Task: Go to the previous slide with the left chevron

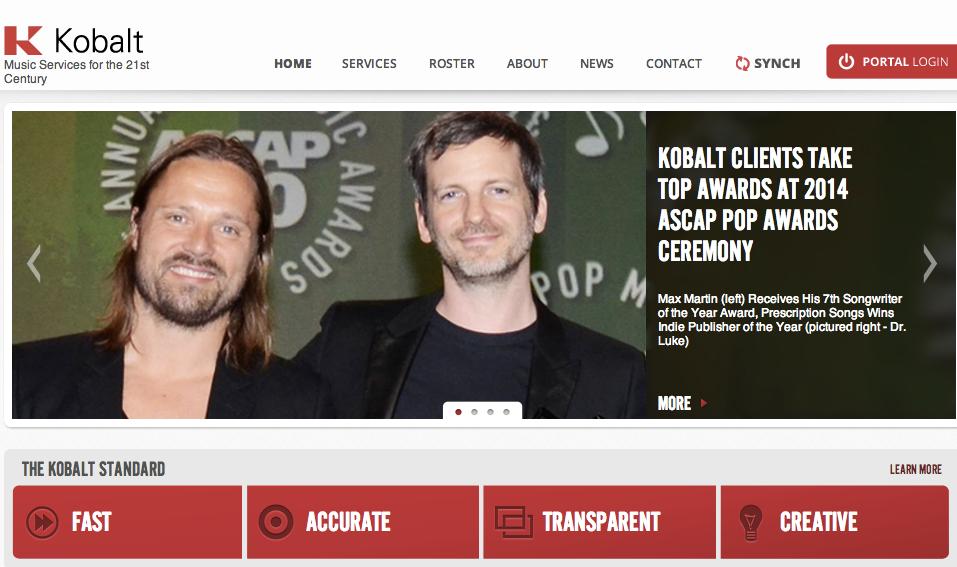Action: tap(34, 264)
